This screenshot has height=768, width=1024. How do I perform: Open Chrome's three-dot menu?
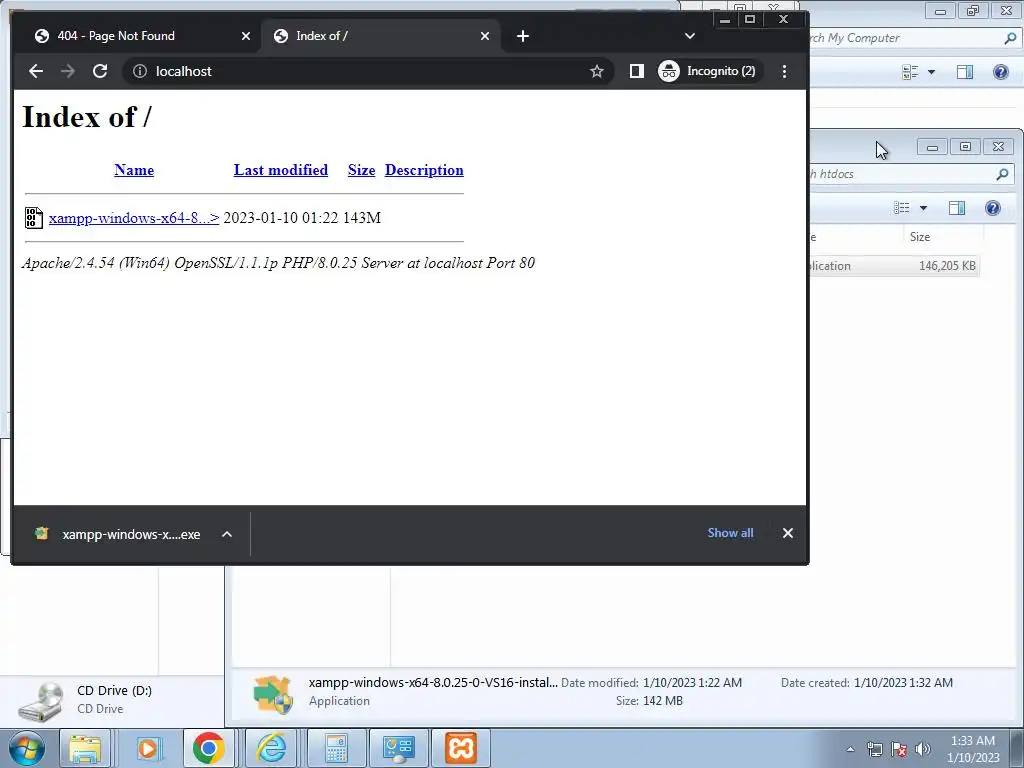coord(784,71)
